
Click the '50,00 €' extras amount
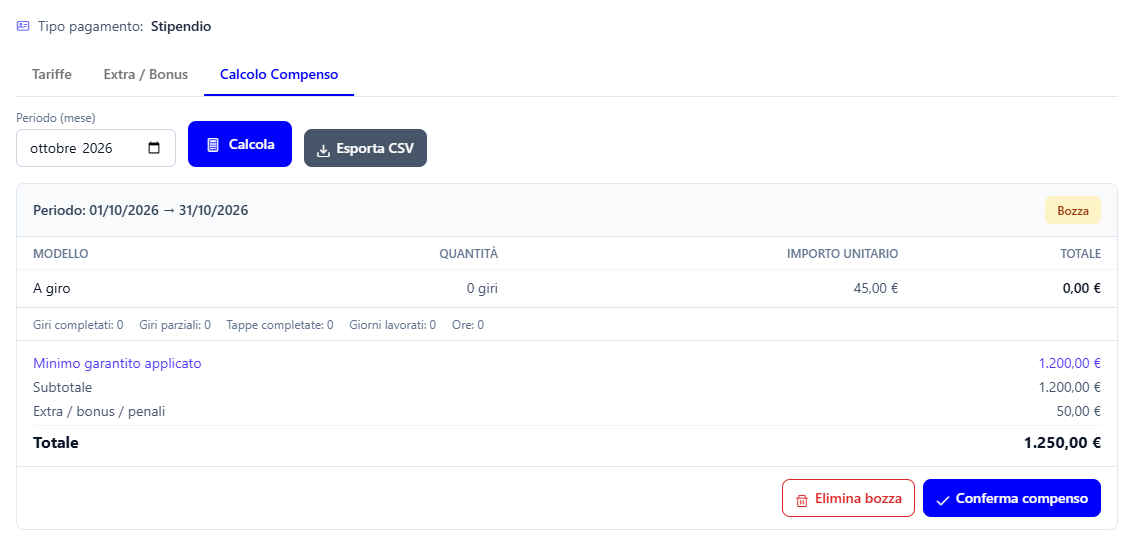coord(1078,411)
